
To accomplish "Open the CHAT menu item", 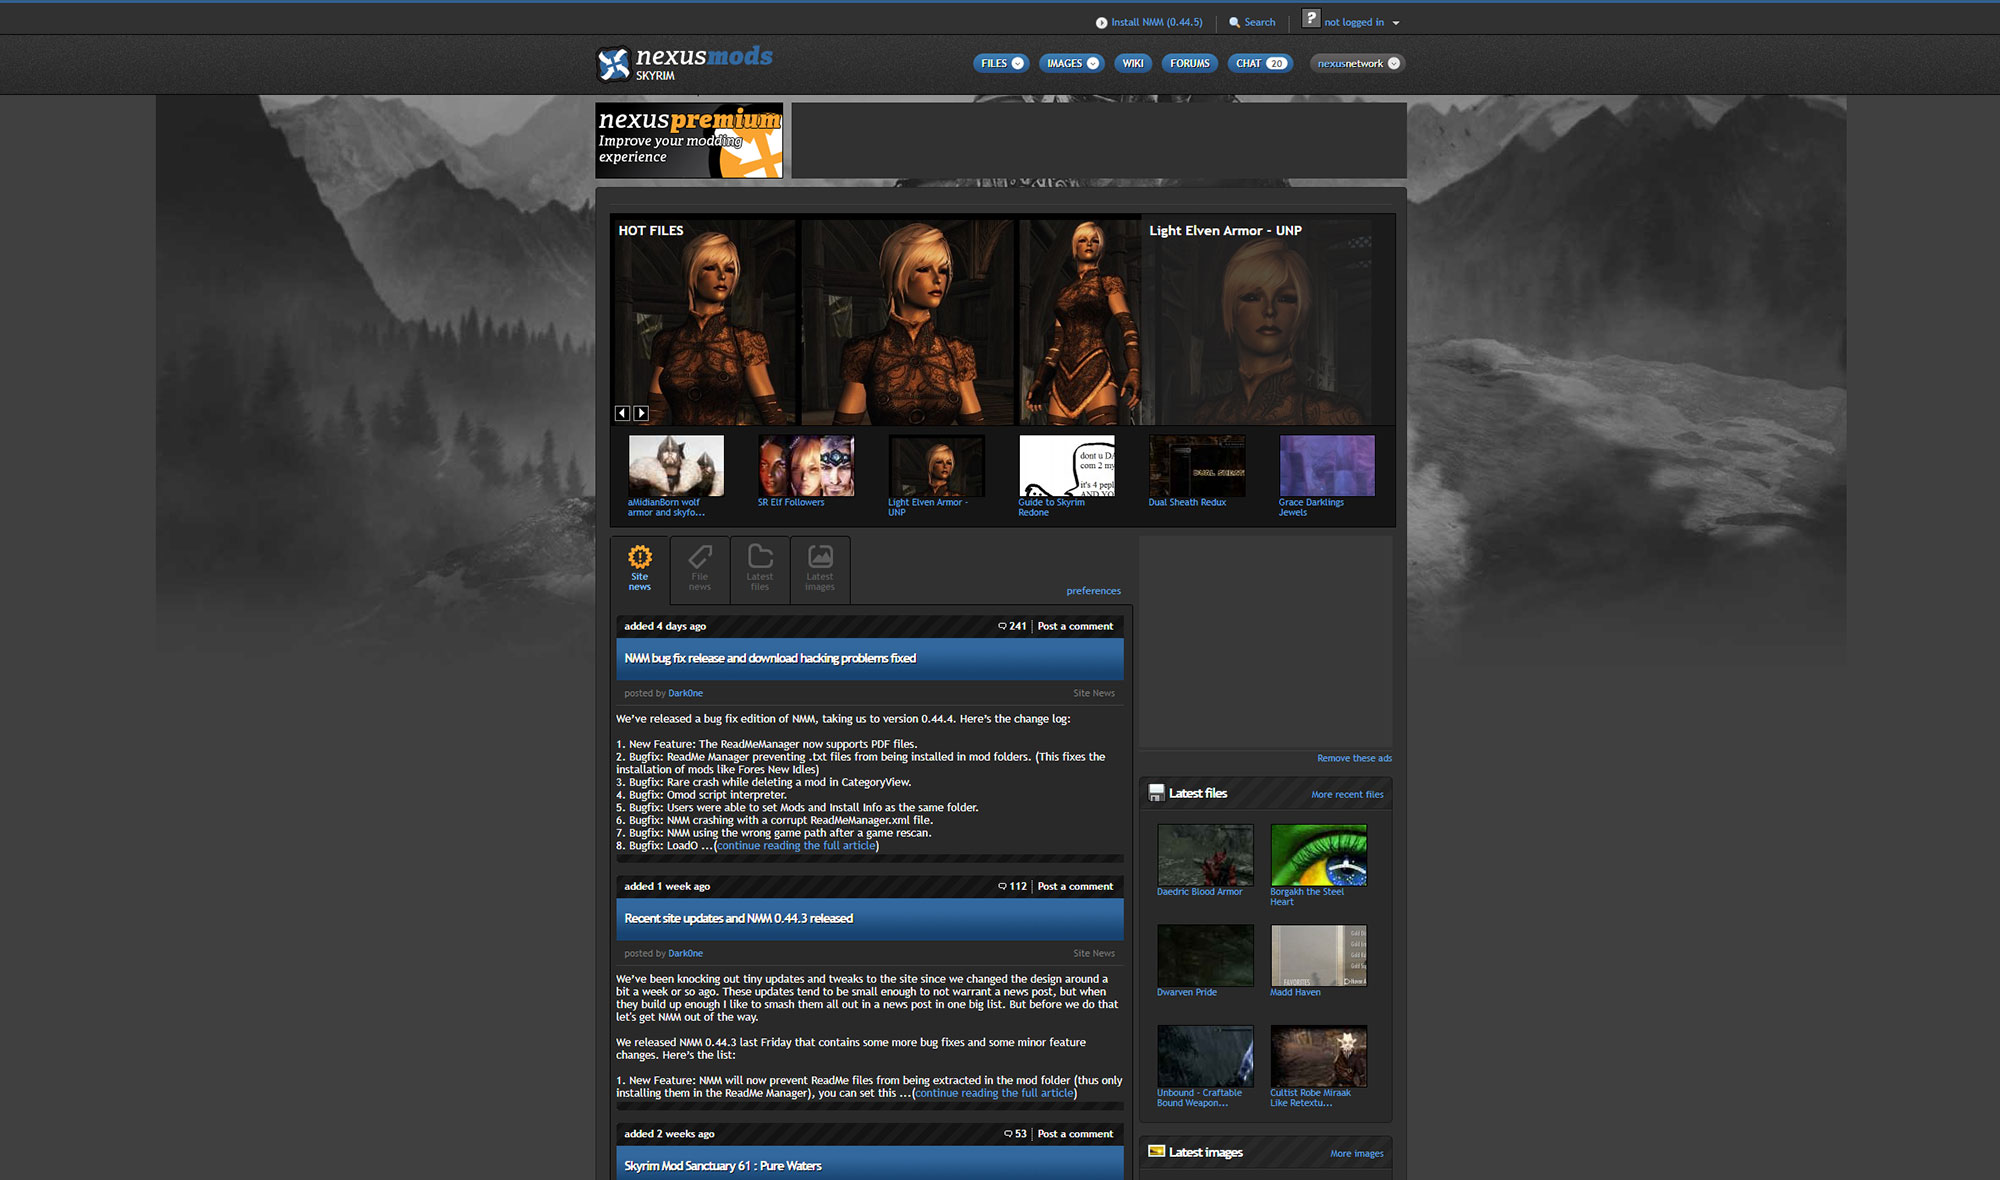I will pyautogui.click(x=1259, y=63).
